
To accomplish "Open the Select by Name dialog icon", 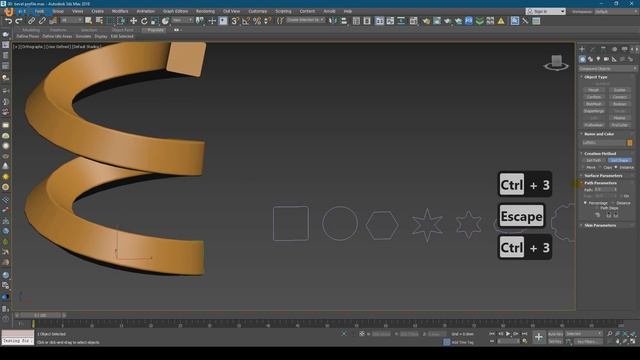I will pos(99,21).
